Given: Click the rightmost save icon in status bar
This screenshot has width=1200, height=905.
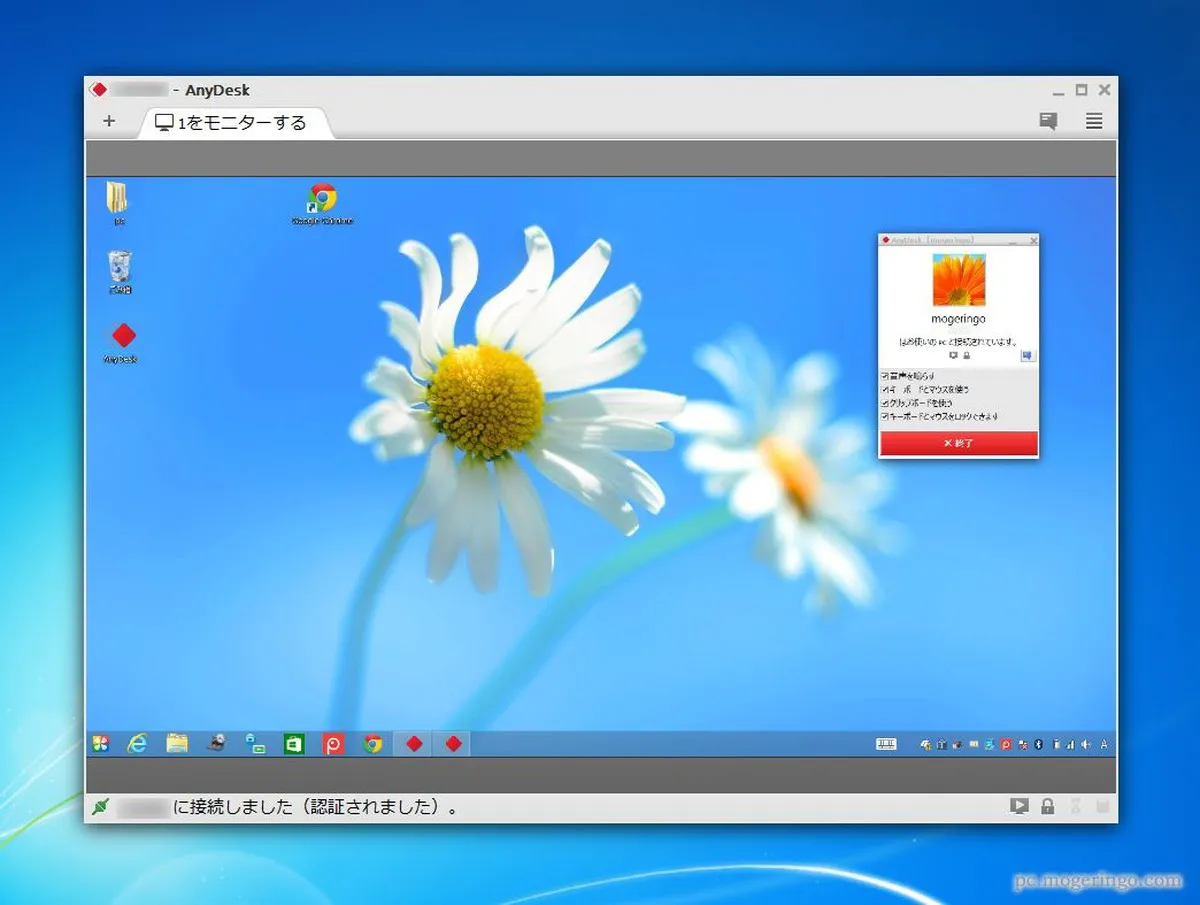Looking at the screenshot, I should click(x=1103, y=806).
